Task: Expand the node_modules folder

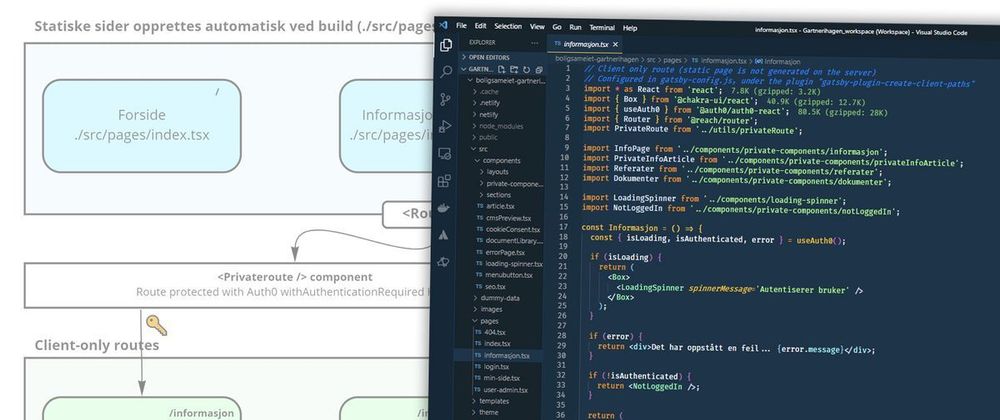Action: (x=496, y=126)
